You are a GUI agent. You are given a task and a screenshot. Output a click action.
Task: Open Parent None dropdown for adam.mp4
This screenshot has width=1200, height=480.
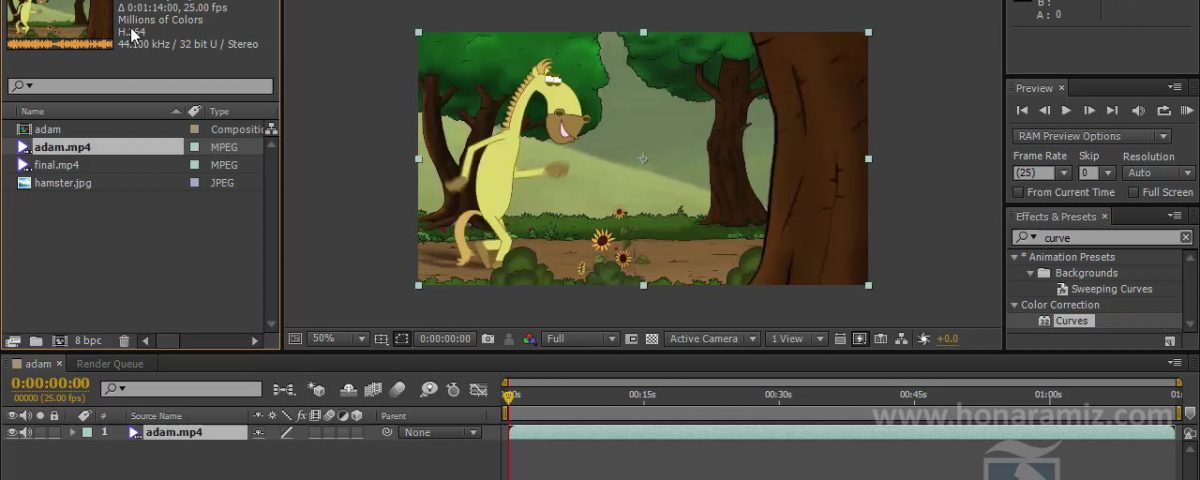click(x=440, y=433)
